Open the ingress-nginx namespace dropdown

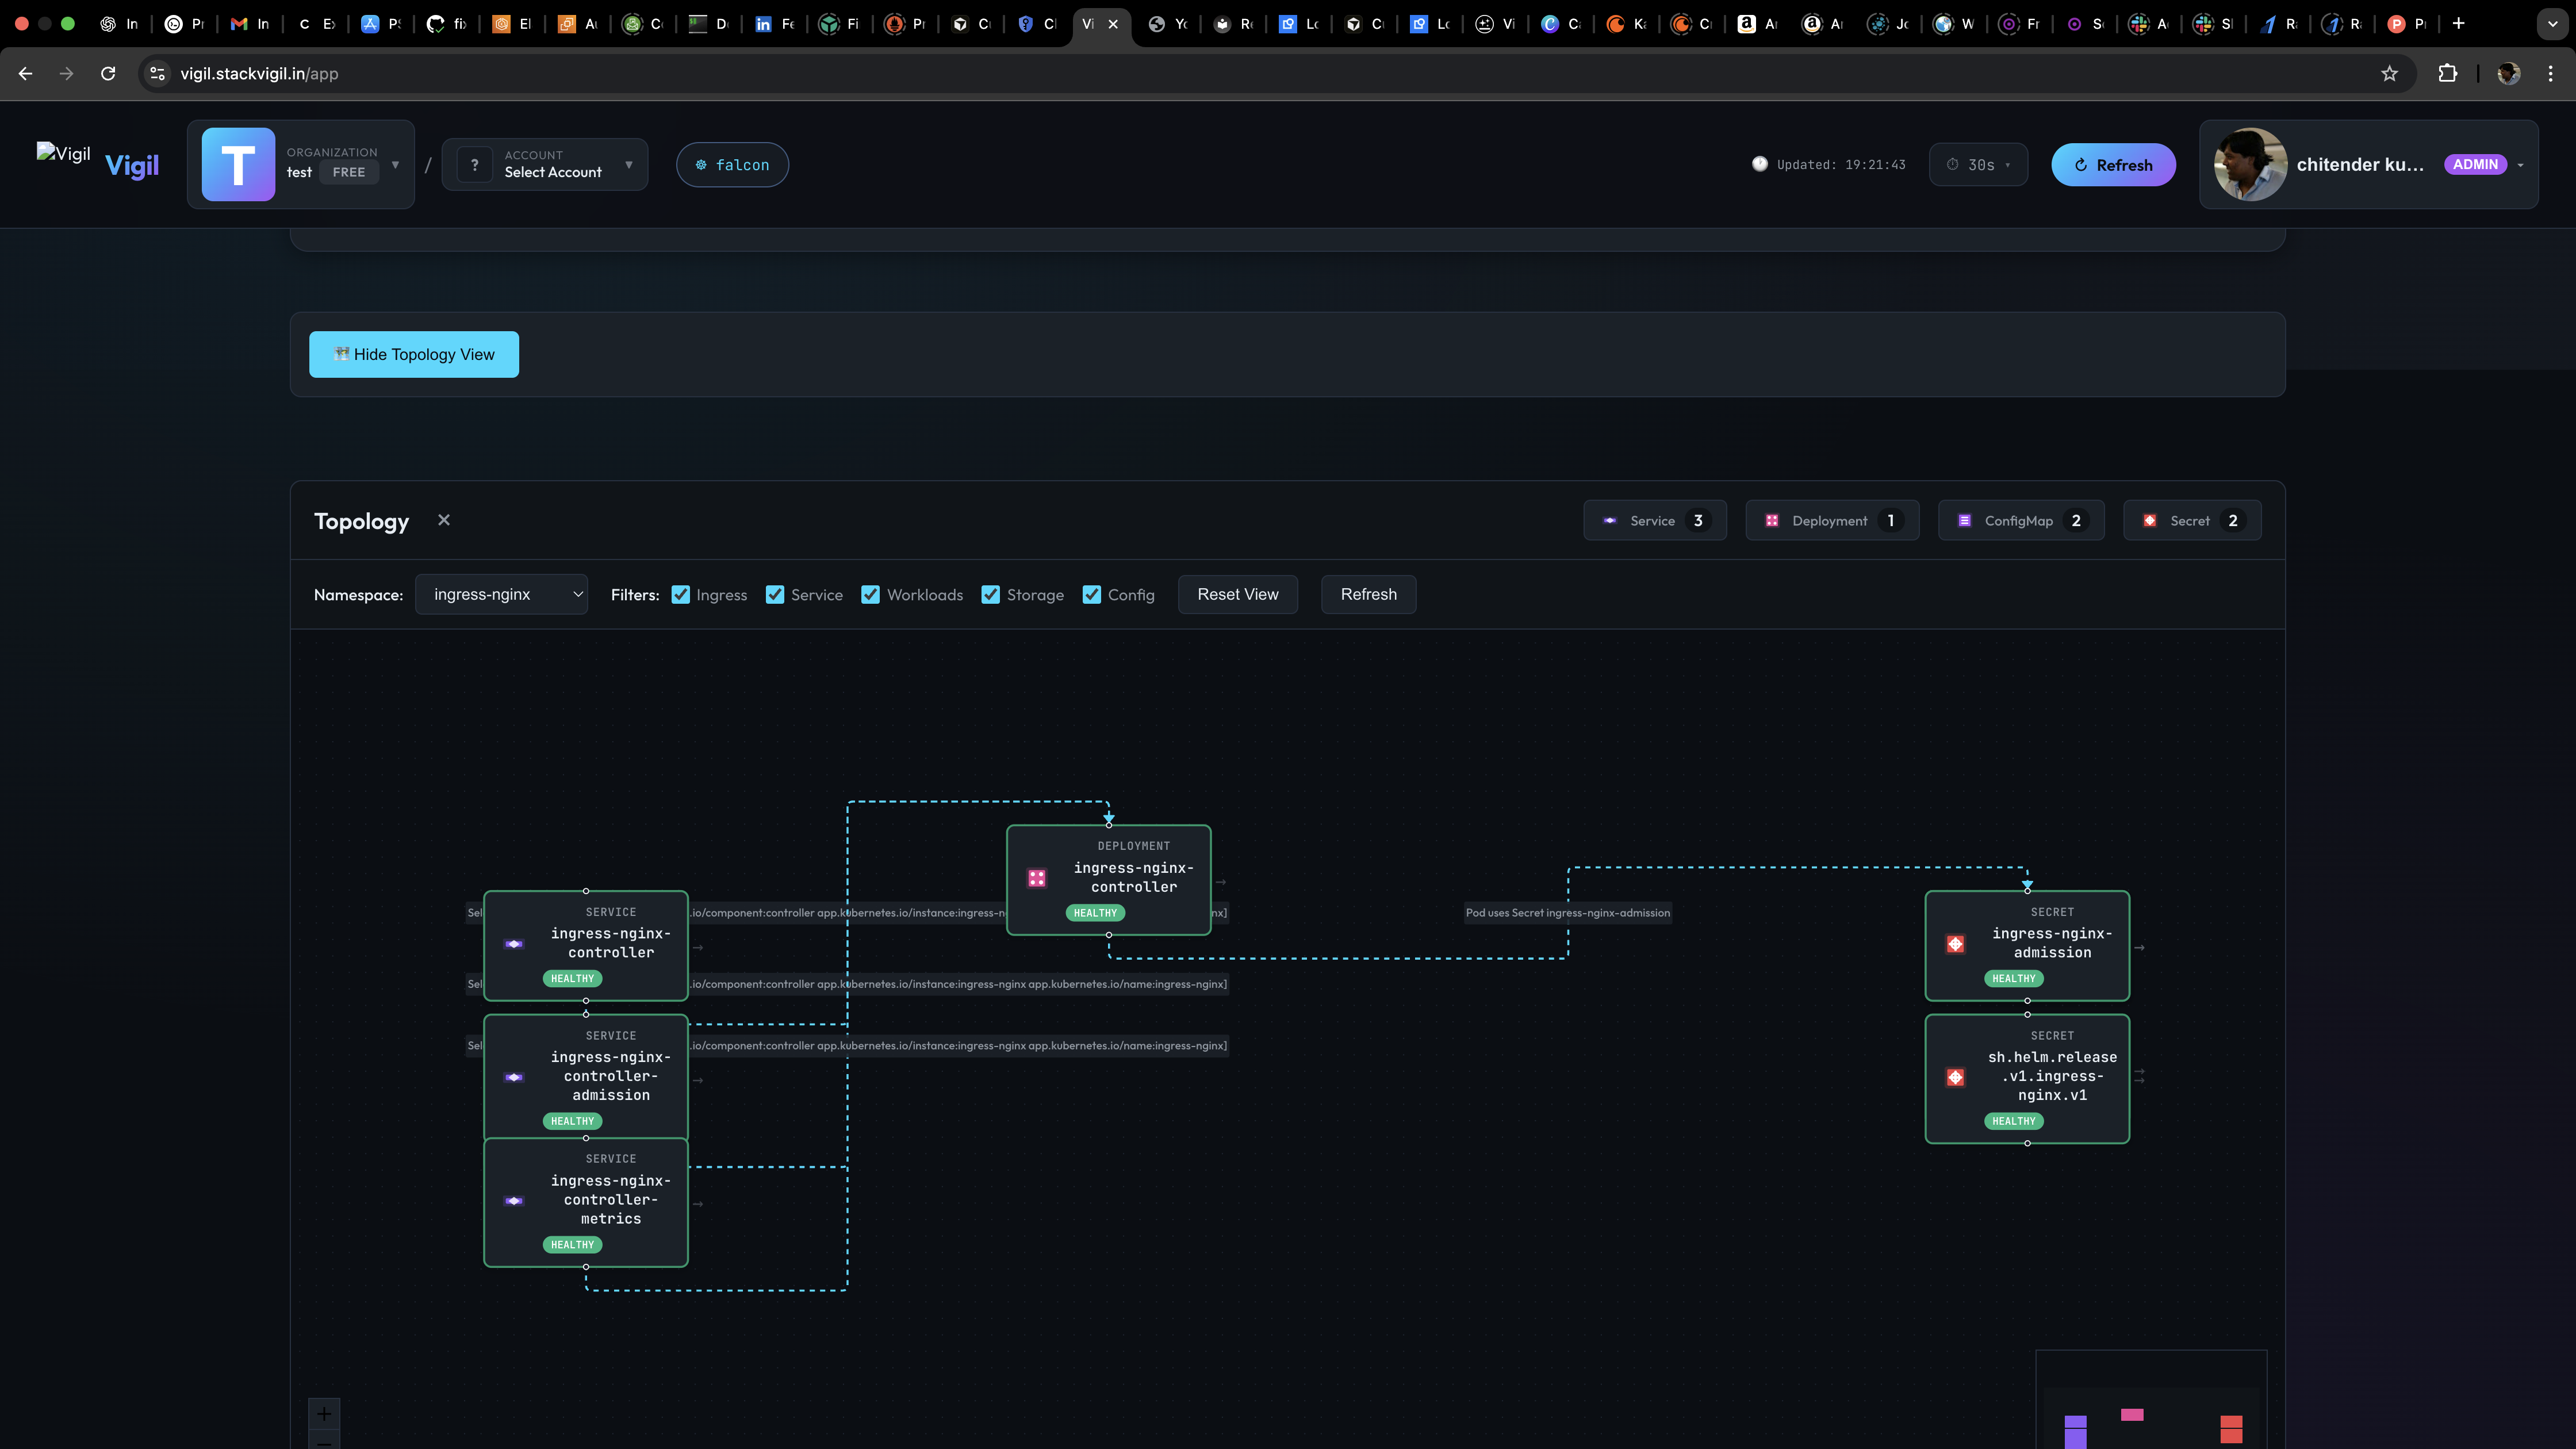pyautogui.click(x=502, y=594)
